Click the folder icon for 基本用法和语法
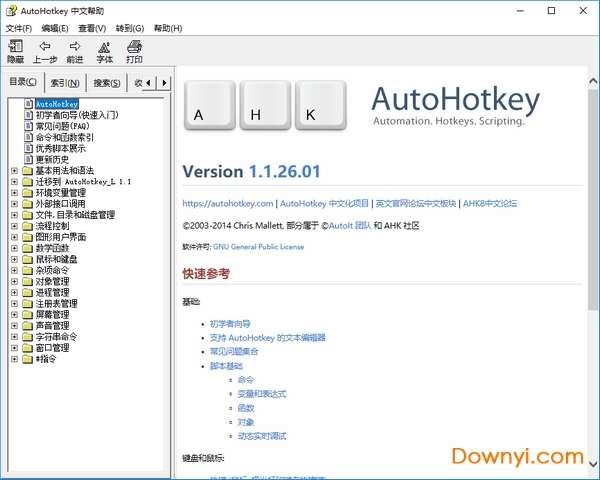The height and width of the screenshot is (480, 600). pos(28,170)
